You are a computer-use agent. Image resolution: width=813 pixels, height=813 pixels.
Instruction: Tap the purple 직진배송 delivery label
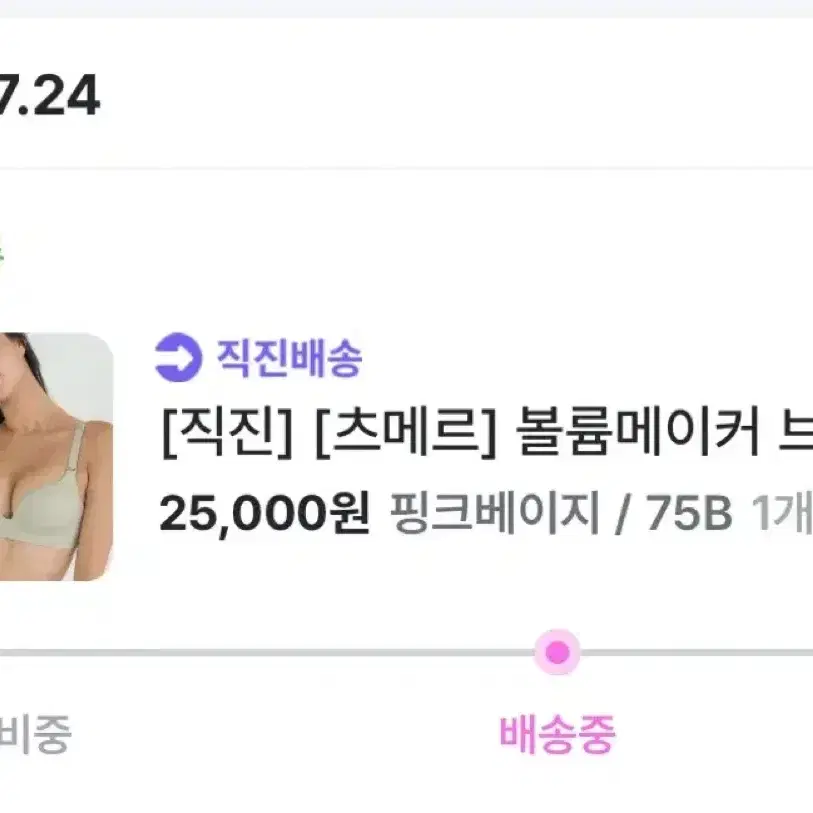pyautogui.click(x=289, y=358)
